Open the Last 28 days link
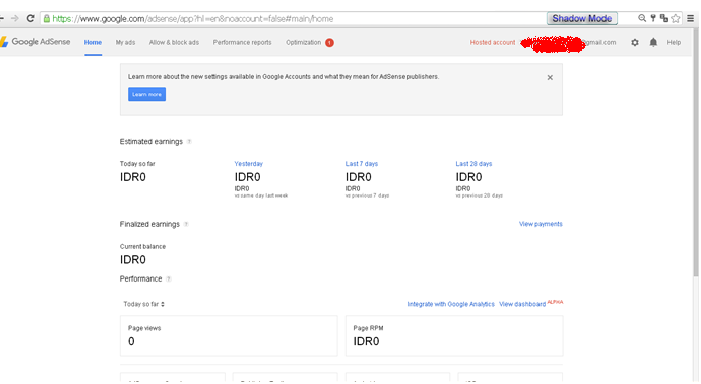This screenshot has height=384, width=701. point(473,164)
